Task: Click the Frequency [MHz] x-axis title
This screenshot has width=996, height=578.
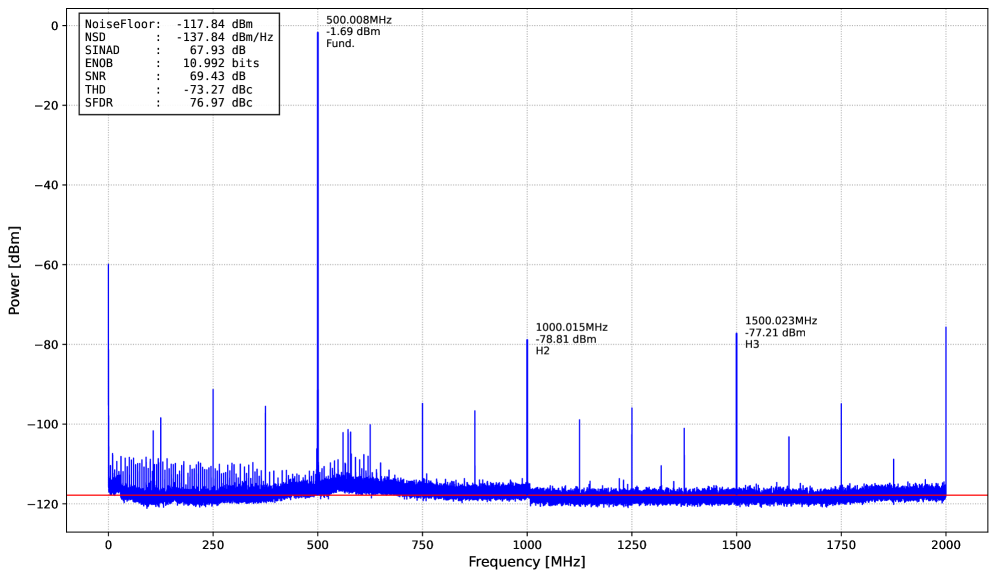Action: (x=527, y=562)
